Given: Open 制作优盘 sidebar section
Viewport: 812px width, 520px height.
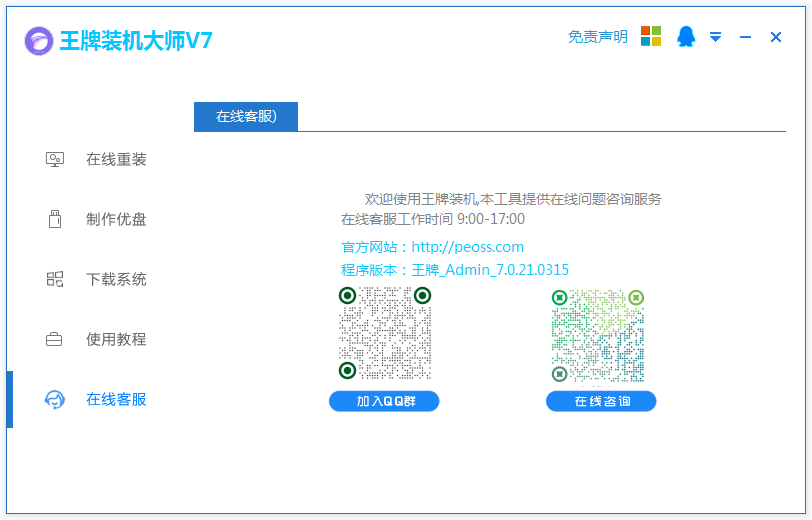Looking at the screenshot, I should click(116, 219).
